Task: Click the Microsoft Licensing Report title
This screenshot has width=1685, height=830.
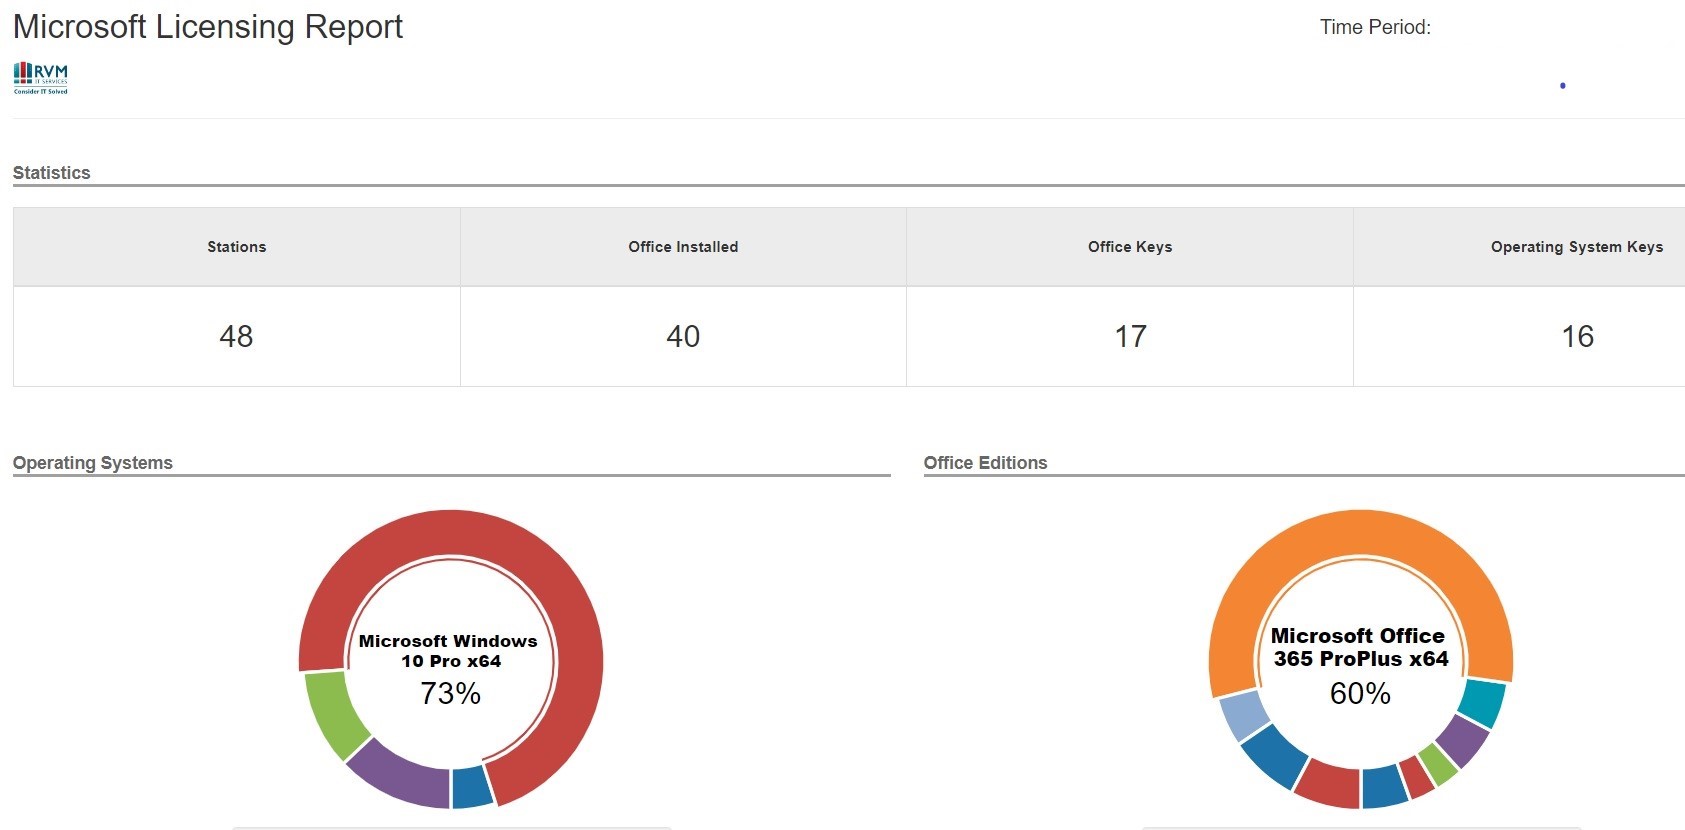Action: pos(208,27)
